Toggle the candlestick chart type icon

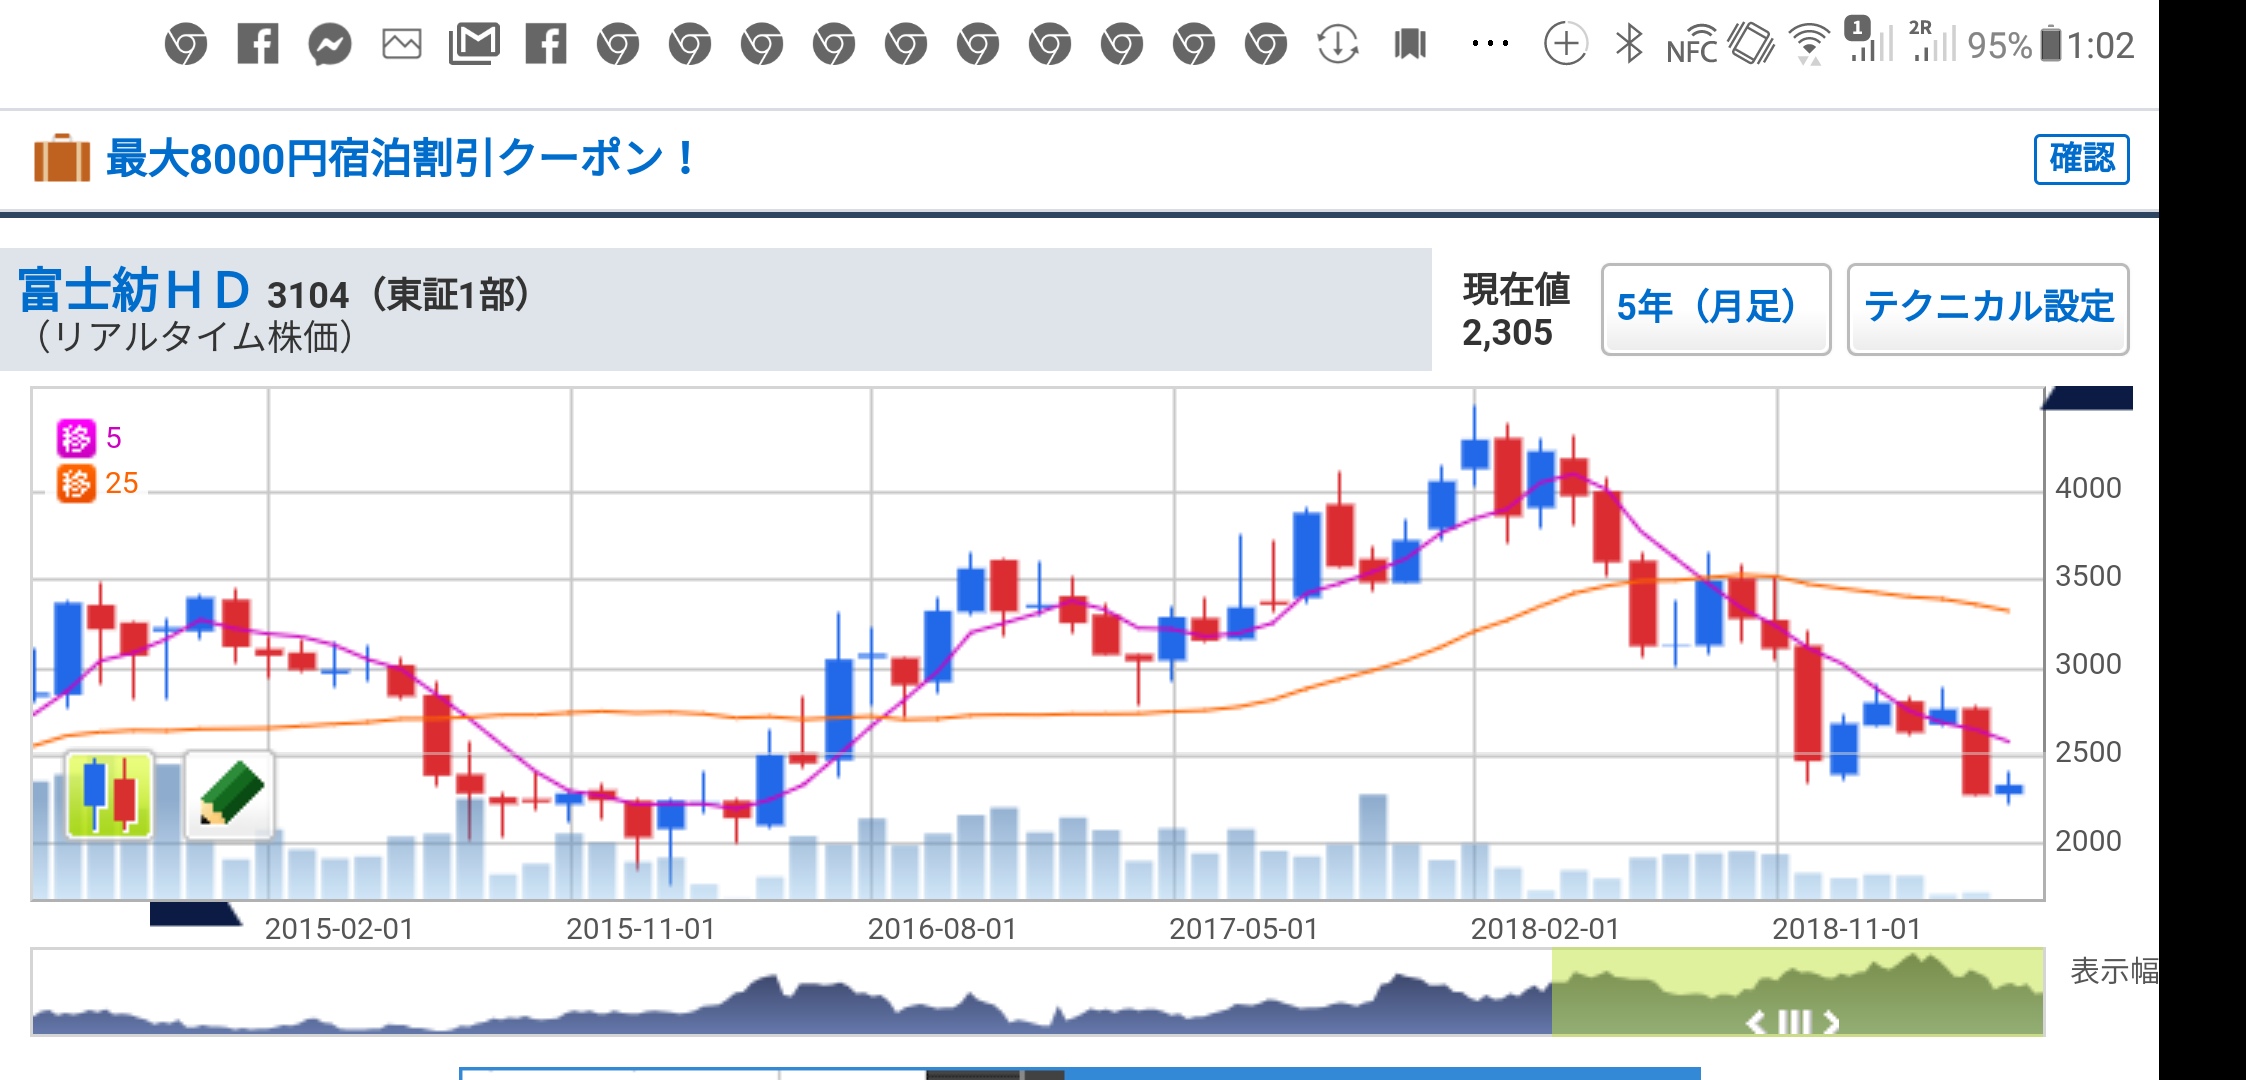pyautogui.click(x=109, y=795)
